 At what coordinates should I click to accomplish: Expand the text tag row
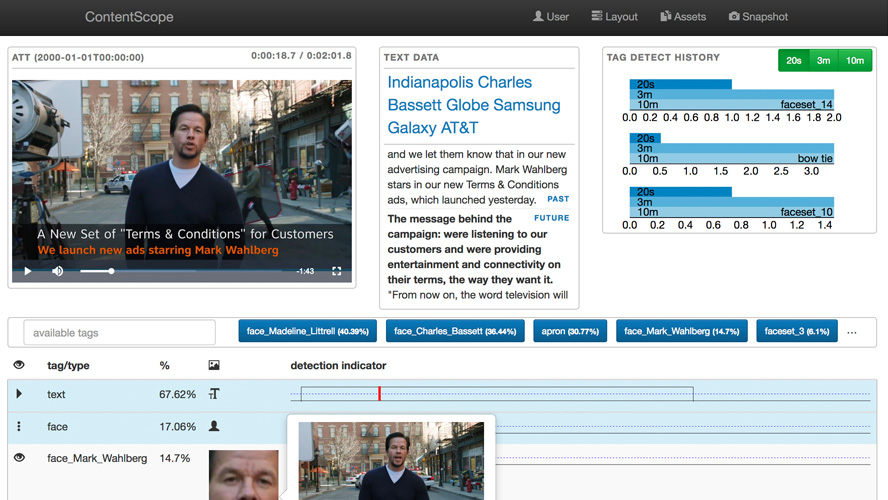point(19,394)
